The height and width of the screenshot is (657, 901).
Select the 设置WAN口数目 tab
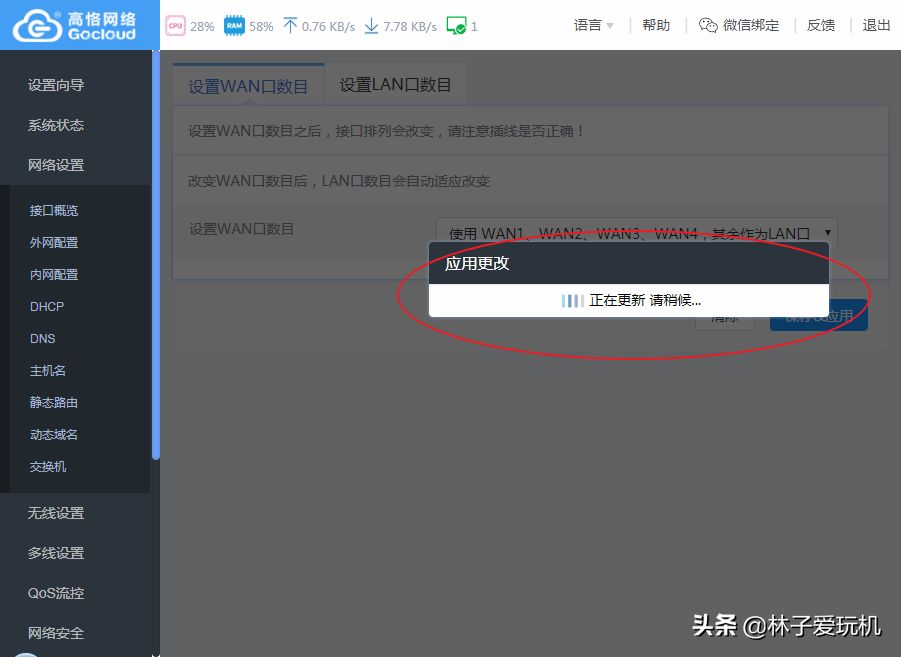point(248,86)
